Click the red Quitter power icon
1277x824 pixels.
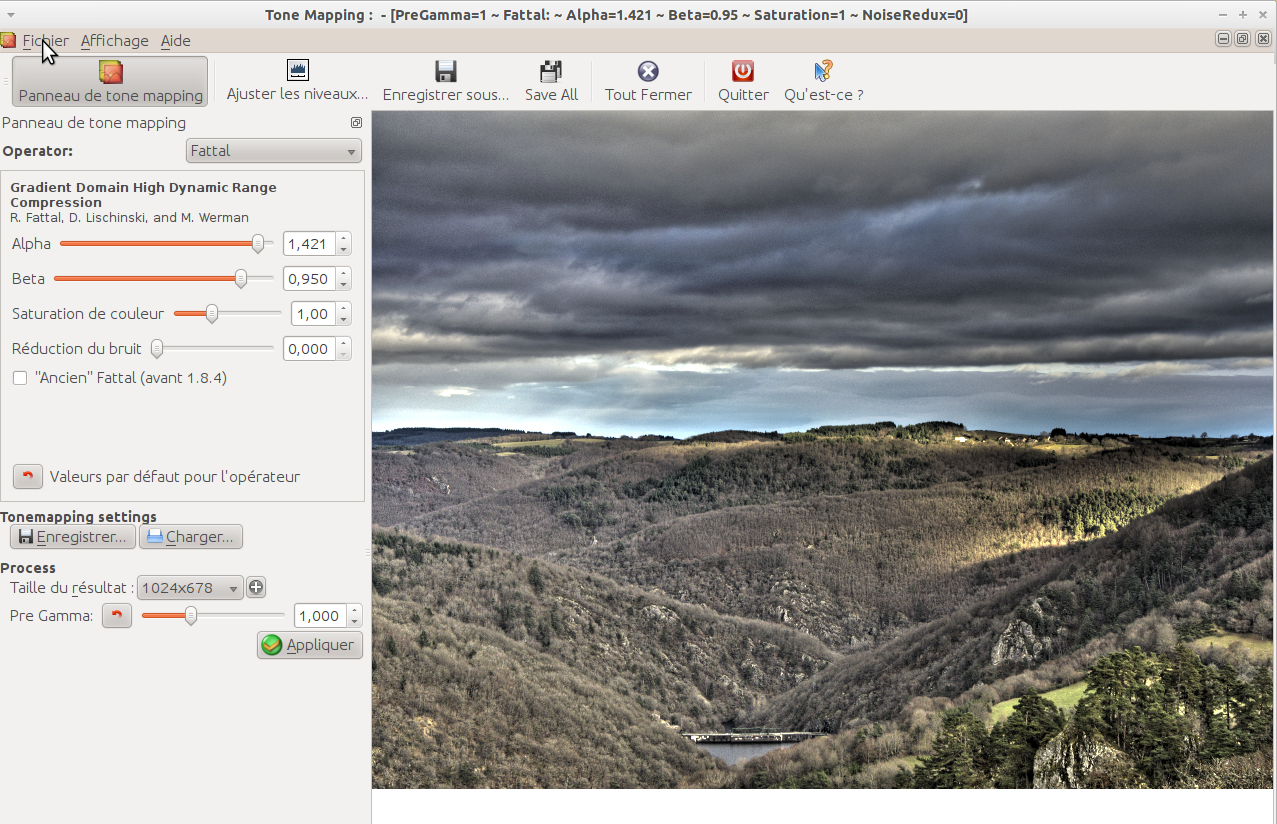click(x=743, y=70)
